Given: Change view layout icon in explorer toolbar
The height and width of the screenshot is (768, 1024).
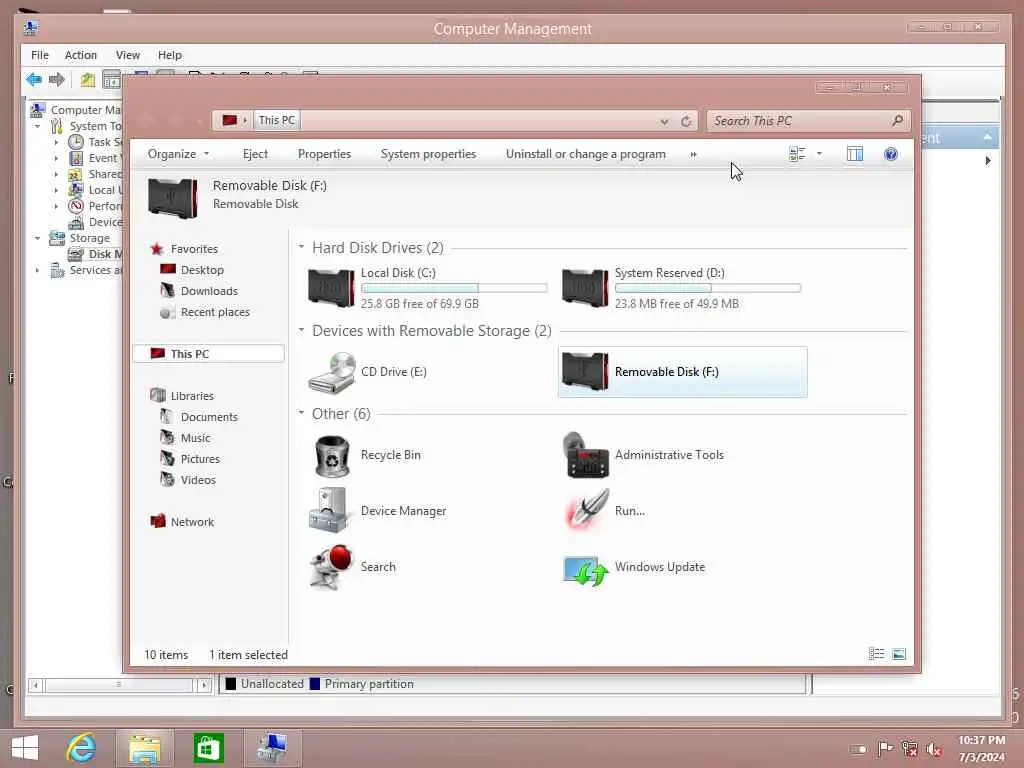Looking at the screenshot, I should pos(797,154).
